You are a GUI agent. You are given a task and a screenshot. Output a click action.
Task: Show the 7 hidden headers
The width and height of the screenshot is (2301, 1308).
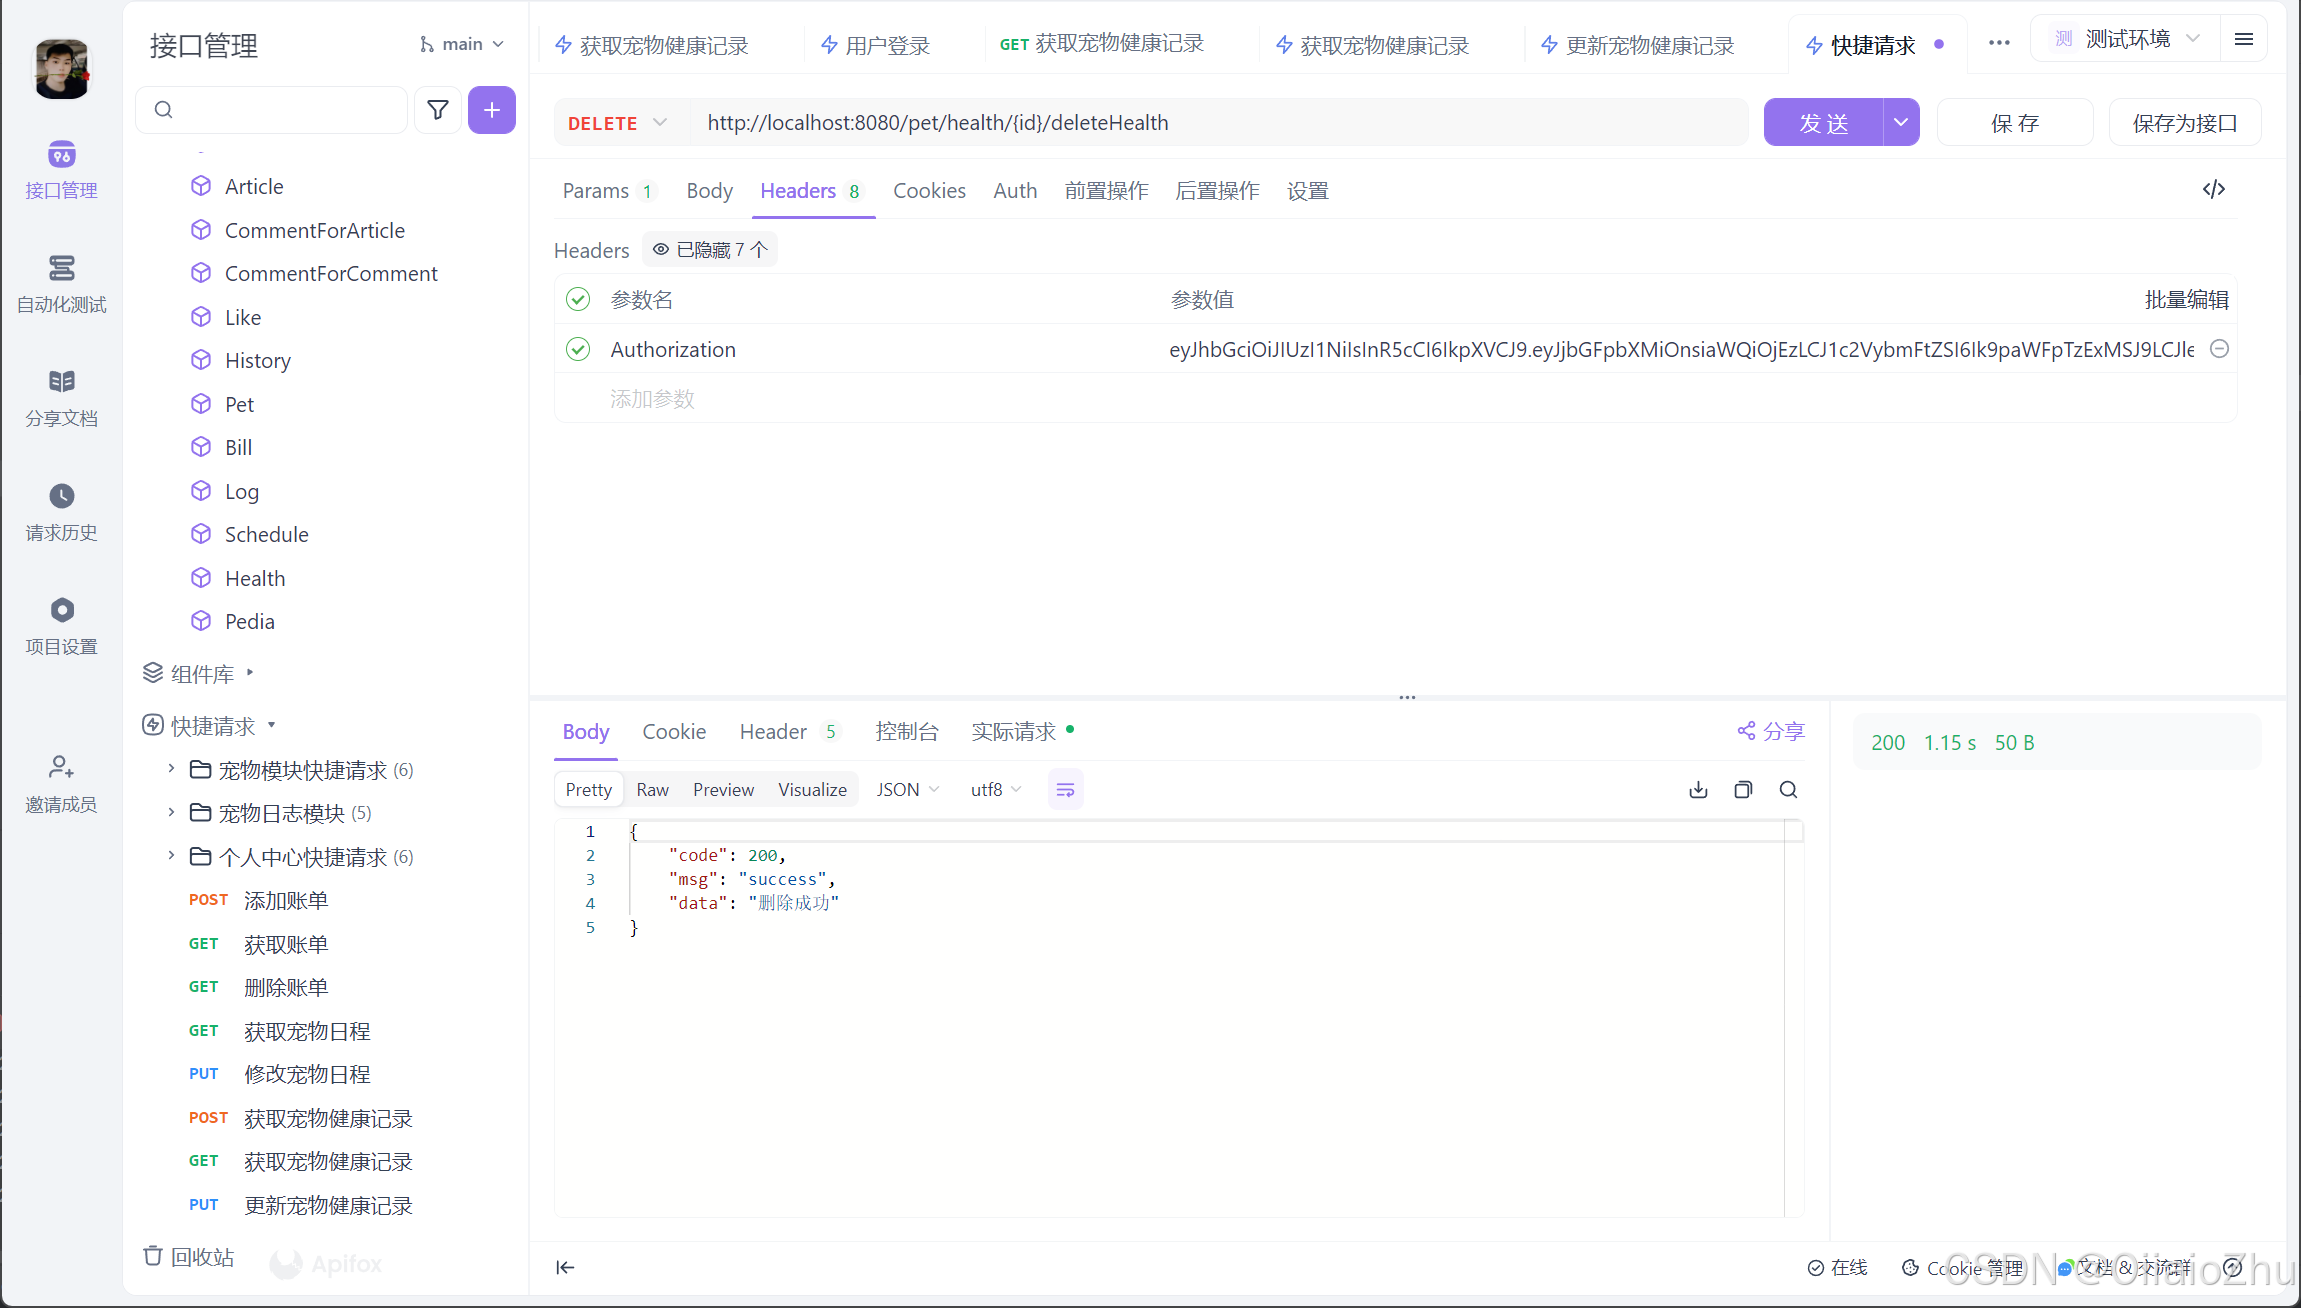click(x=710, y=249)
